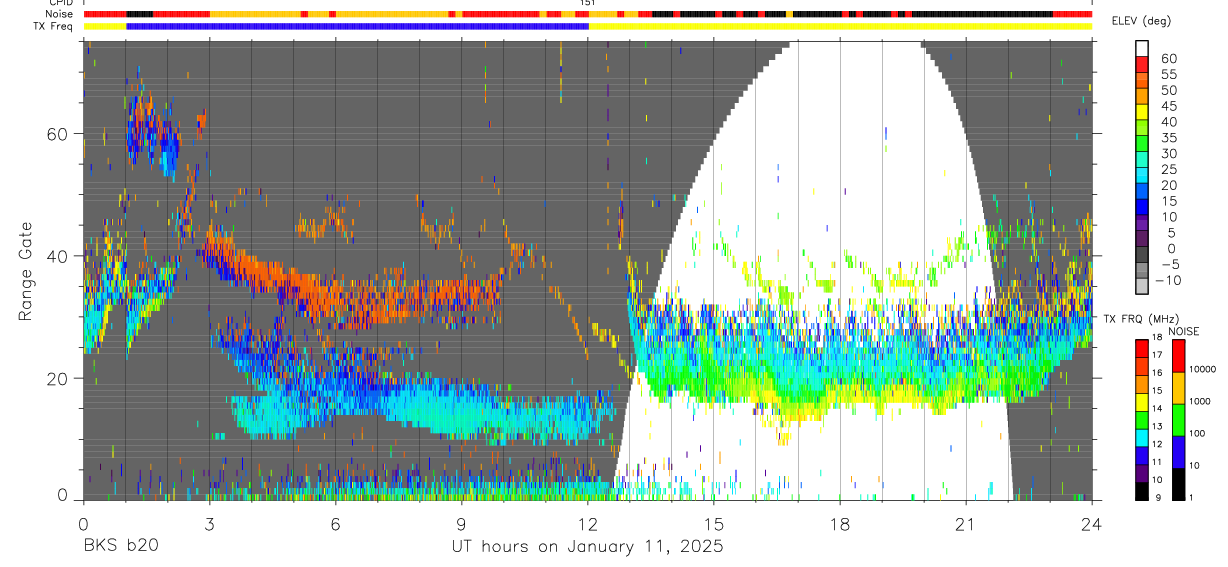Image resolution: width=1228 pixels, height=567 pixels.
Task: Select the 'NOISE' legend title
Action: pyautogui.click(x=1182, y=331)
